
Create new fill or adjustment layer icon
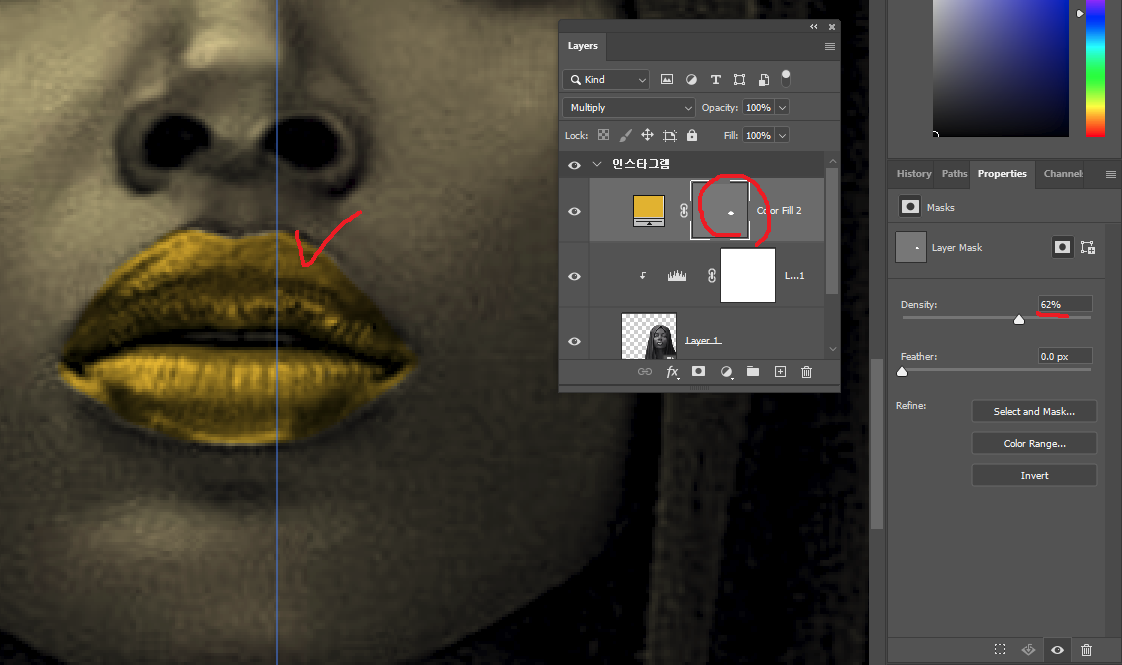click(726, 372)
